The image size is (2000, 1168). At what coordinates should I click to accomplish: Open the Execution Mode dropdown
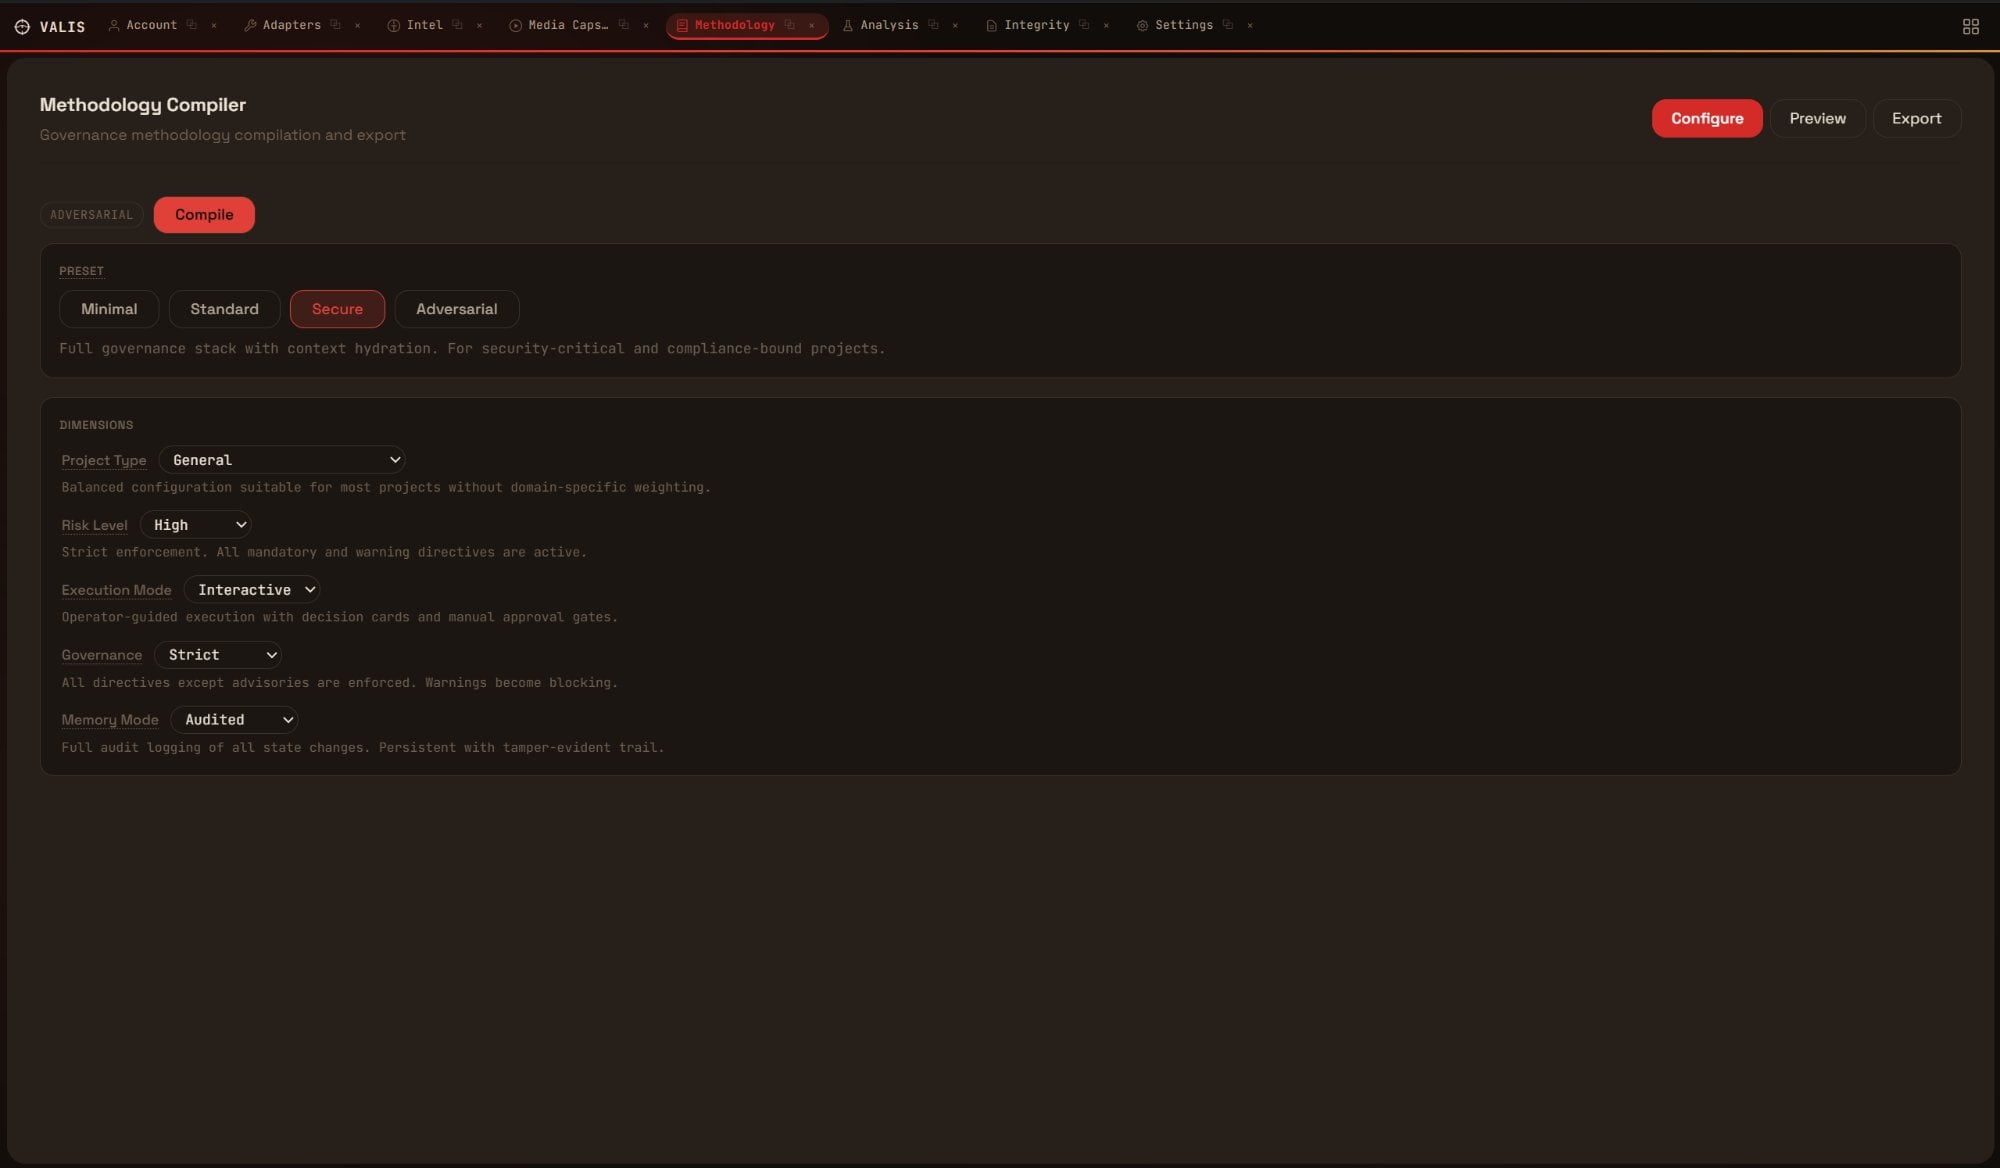[252, 590]
